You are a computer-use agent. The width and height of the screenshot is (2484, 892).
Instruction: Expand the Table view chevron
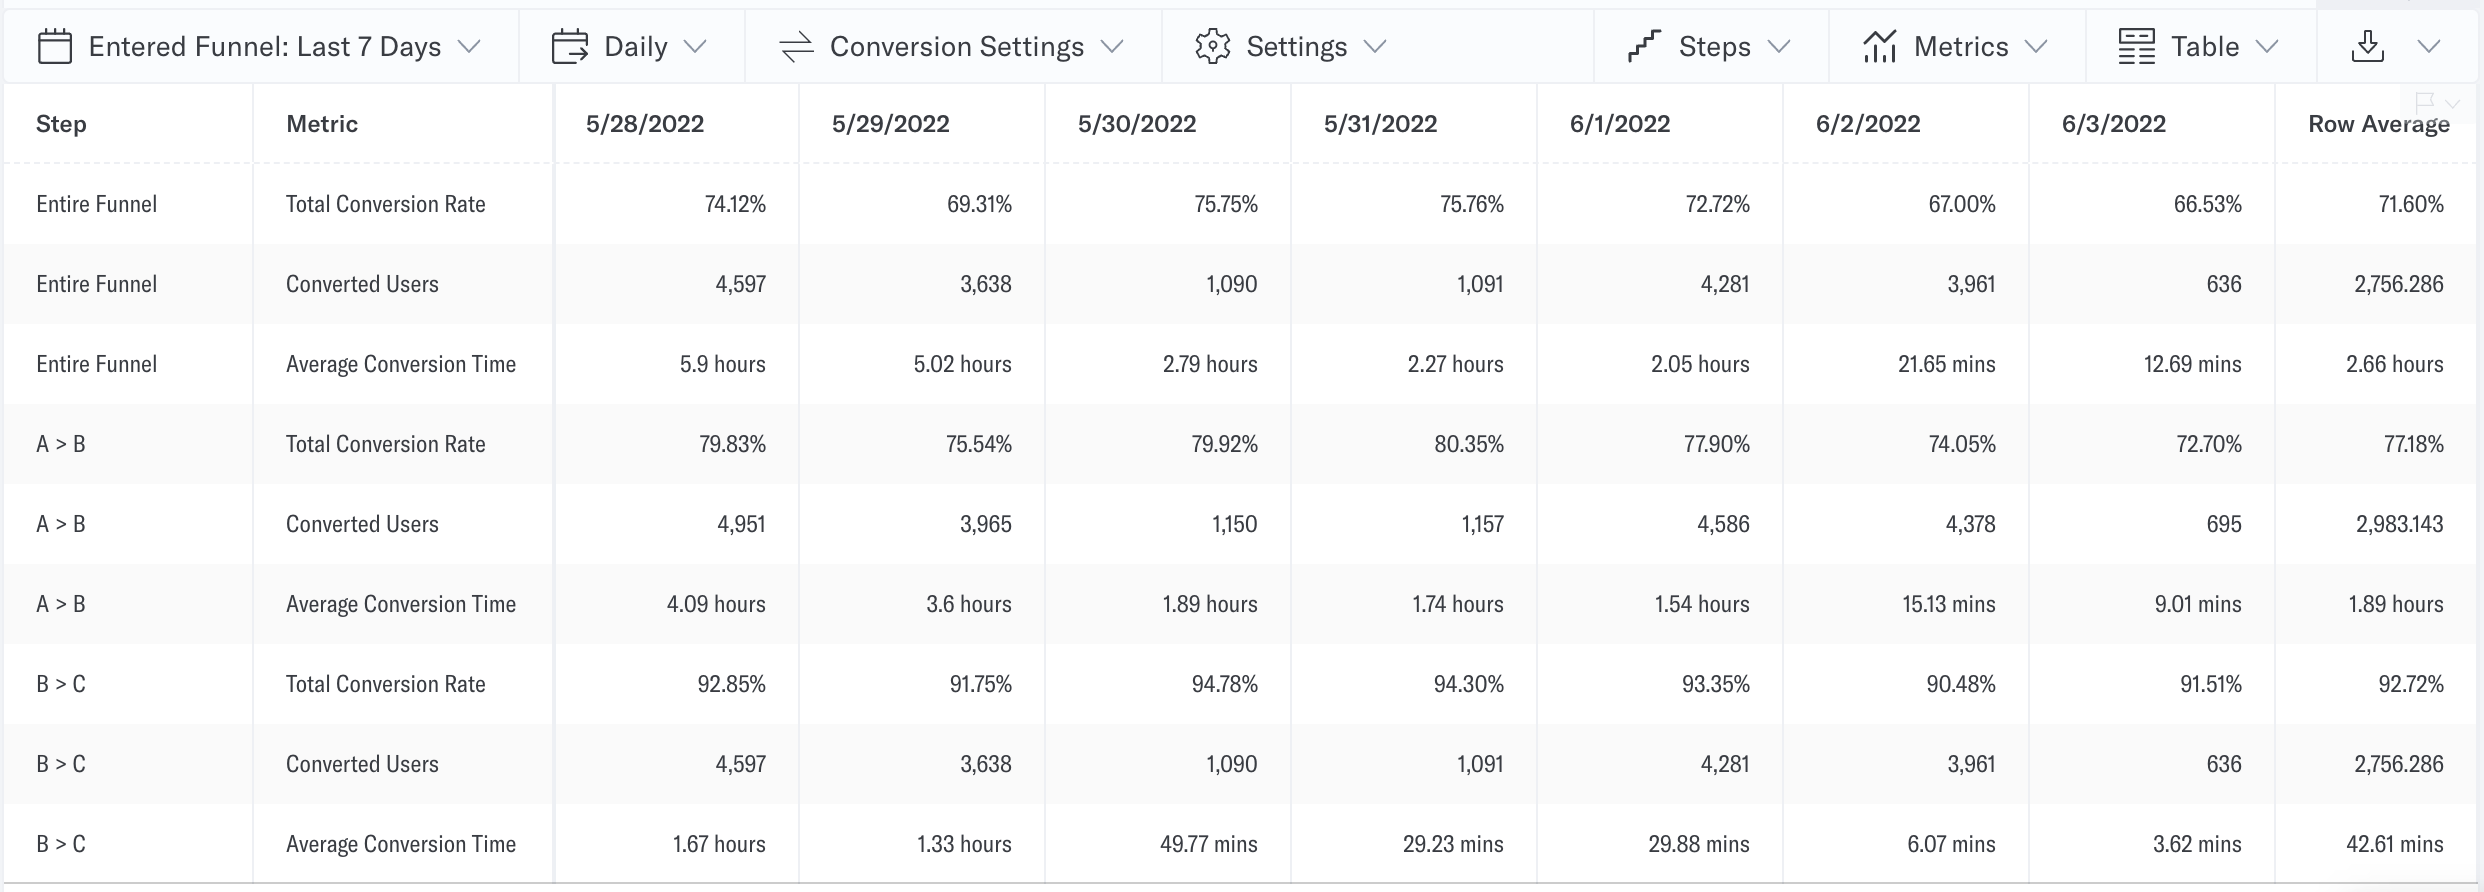[2267, 47]
